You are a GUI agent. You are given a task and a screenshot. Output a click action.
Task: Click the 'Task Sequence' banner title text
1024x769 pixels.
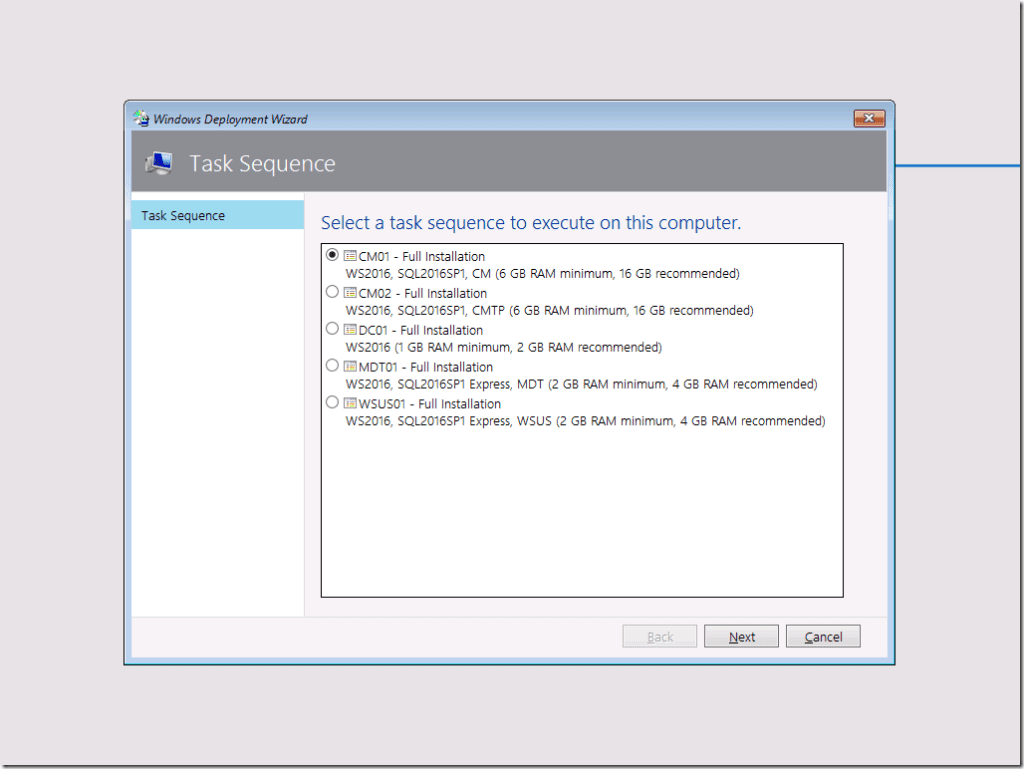[263, 163]
